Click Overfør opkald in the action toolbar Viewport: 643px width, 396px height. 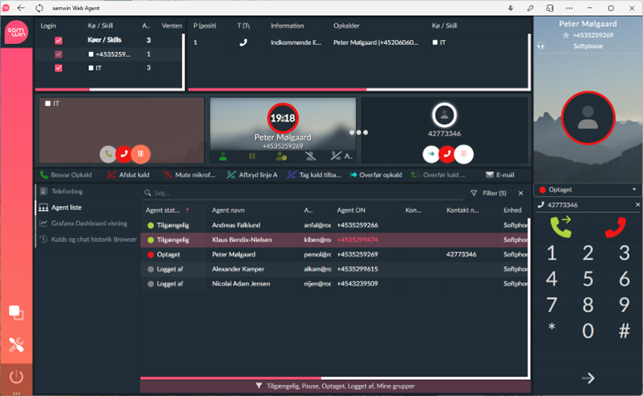(x=376, y=175)
